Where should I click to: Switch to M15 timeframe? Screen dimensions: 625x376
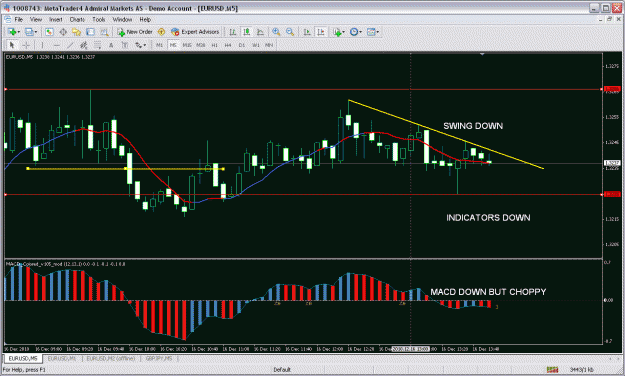(187, 45)
